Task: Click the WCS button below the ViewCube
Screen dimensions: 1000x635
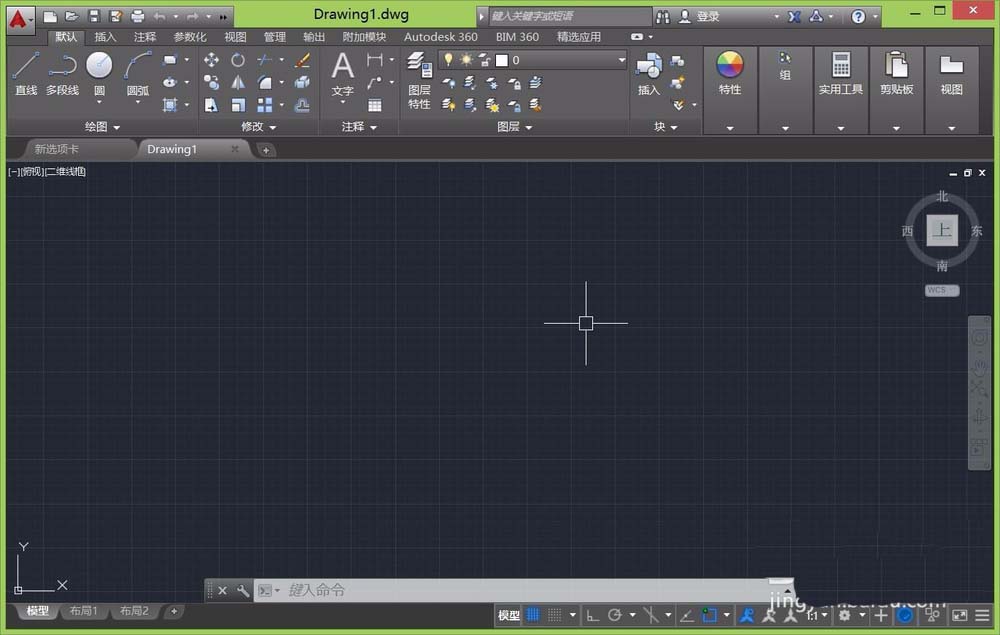Action: [x=941, y=290]
